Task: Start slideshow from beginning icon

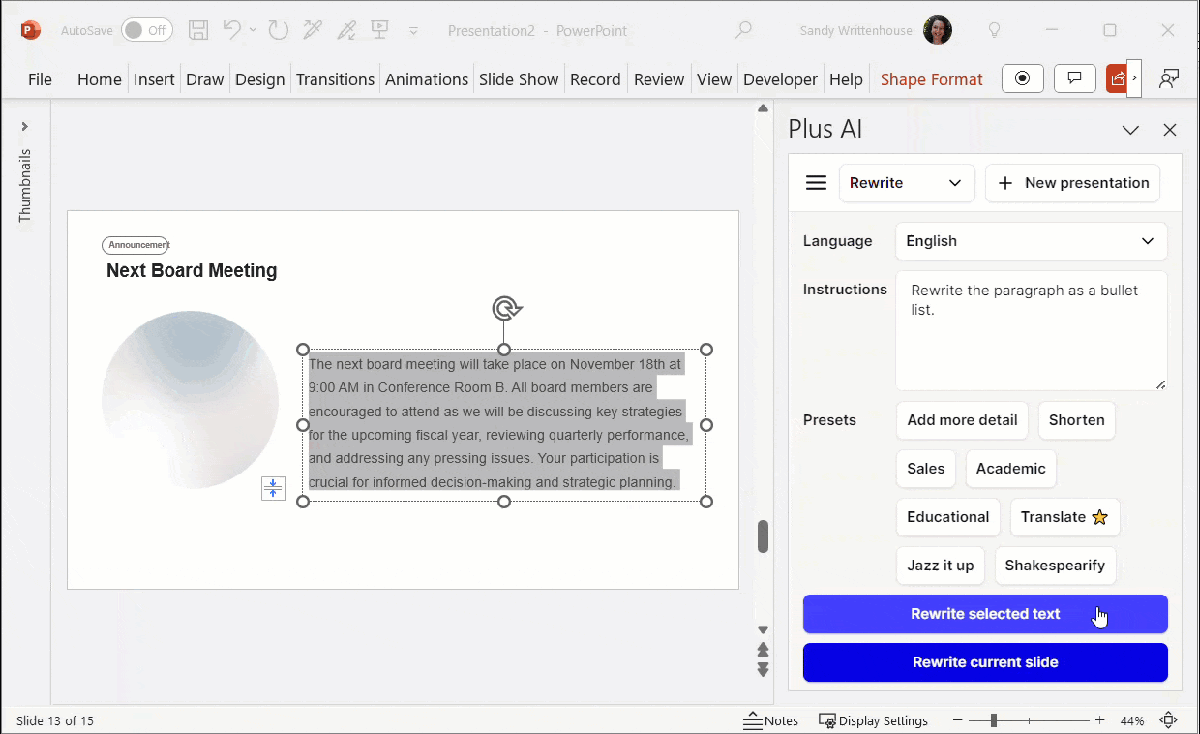Action: coord(379,30)
